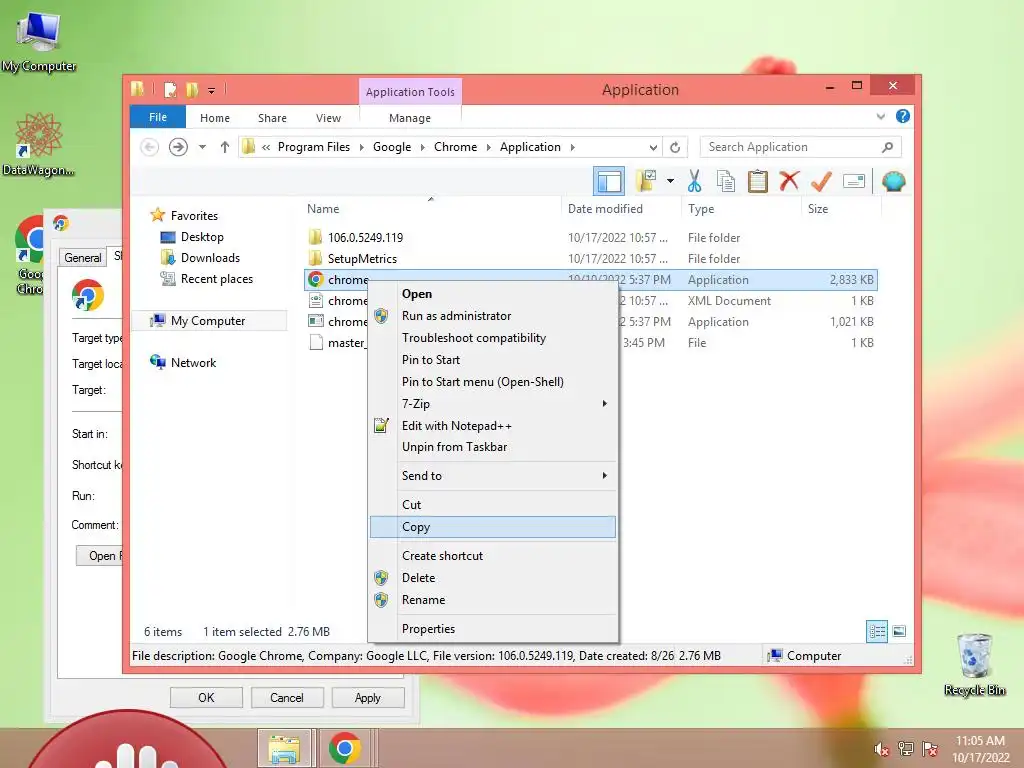Screen dimensions: 1024x768
Task: Click Chrome icon on the taskbar
Action: 345,748
